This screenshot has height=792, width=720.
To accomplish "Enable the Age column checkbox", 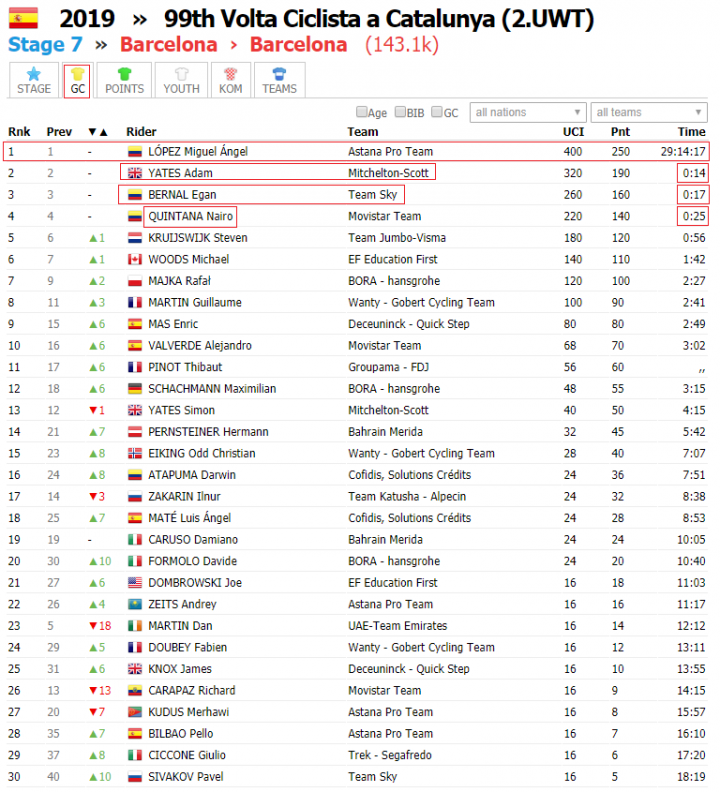I will coord(361,112).
